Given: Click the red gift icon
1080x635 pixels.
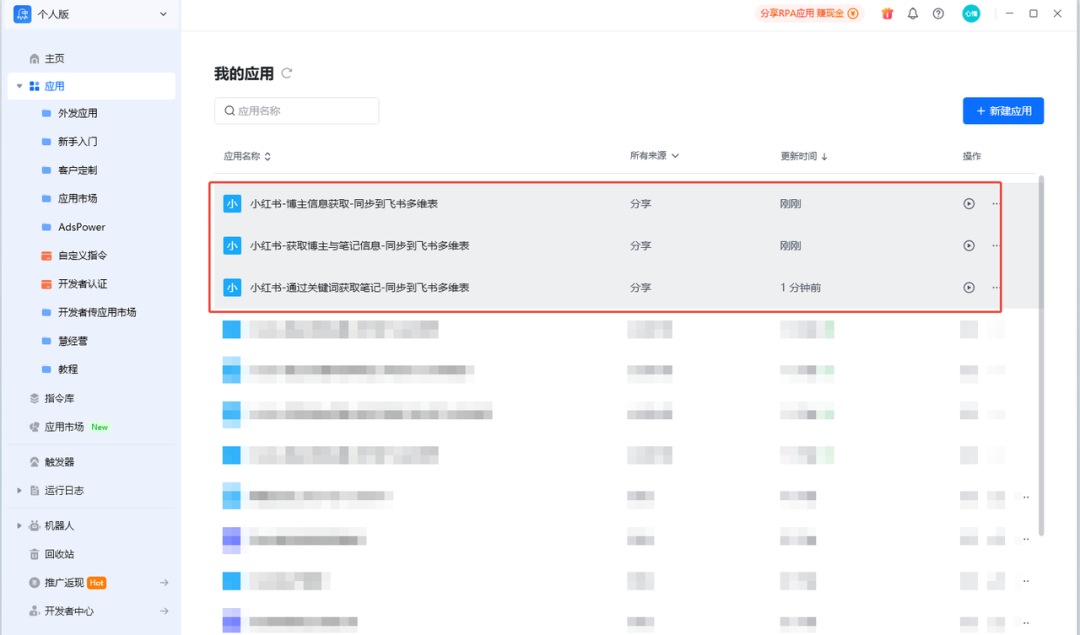Looking at the screenshot, I should pos(887,14).
